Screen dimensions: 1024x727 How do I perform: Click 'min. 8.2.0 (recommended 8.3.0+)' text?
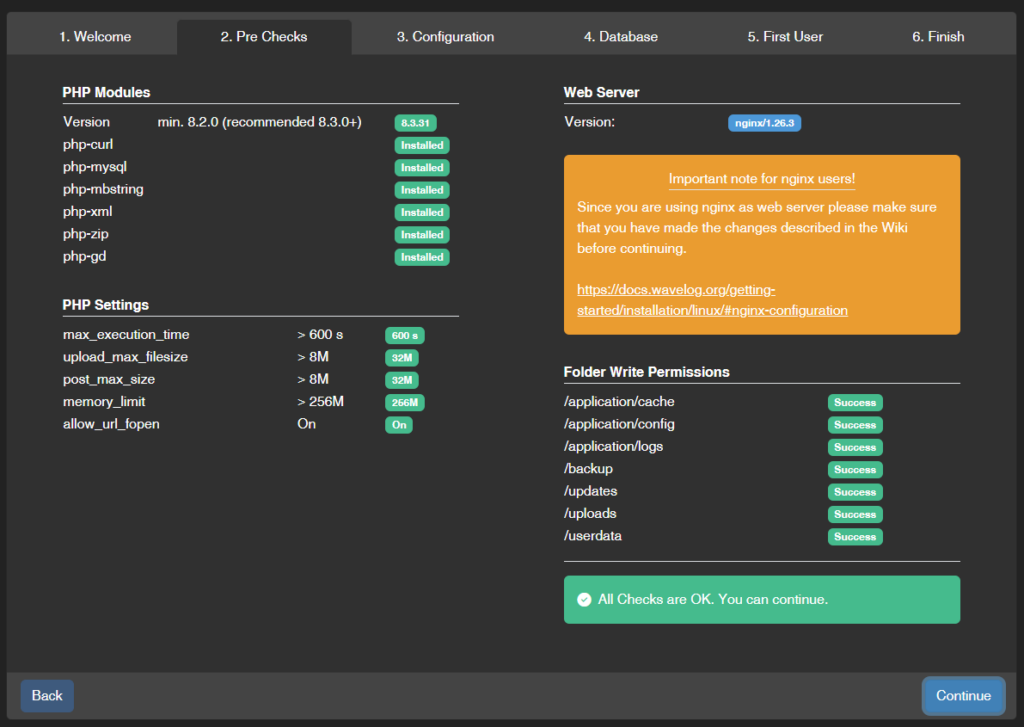259,122
